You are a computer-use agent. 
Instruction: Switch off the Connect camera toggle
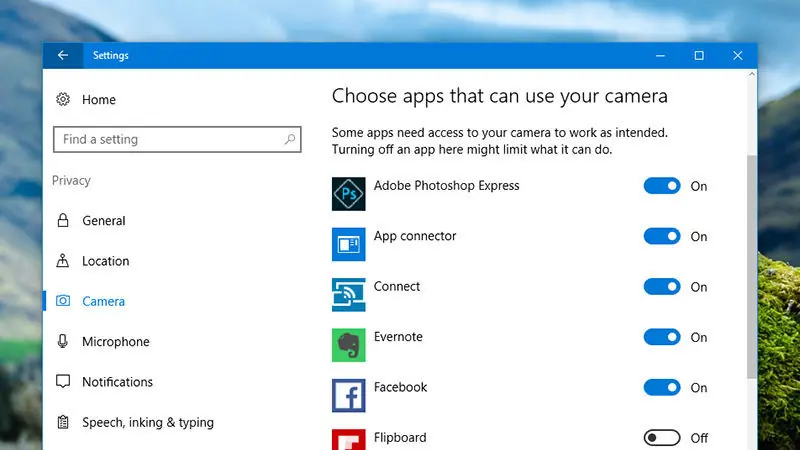click(662, 287)
